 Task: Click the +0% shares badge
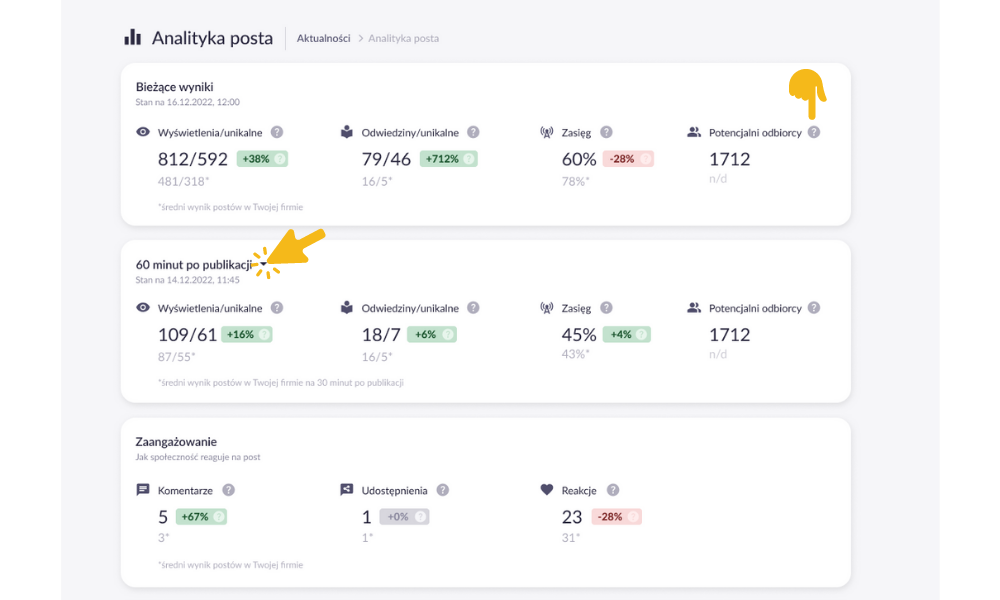click(404, 516)
